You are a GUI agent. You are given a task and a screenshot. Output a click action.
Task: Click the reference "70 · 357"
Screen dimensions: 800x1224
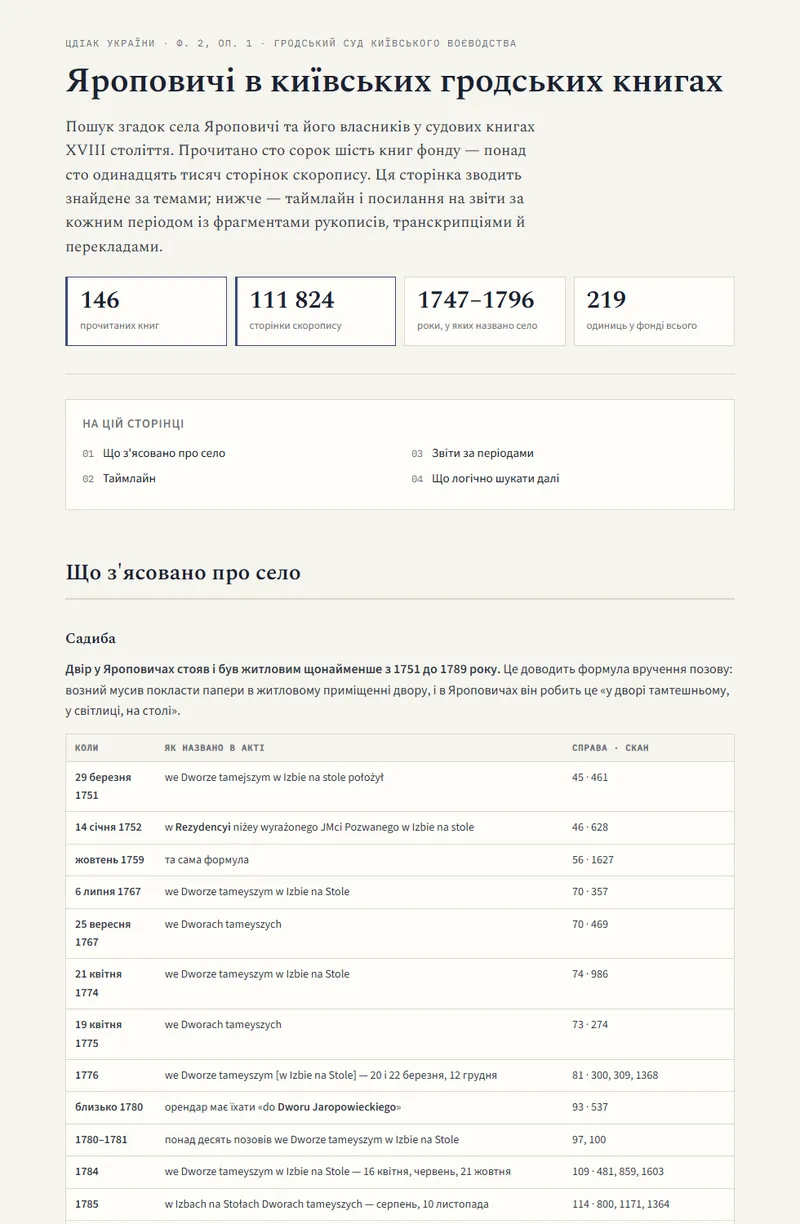(590, 891)
